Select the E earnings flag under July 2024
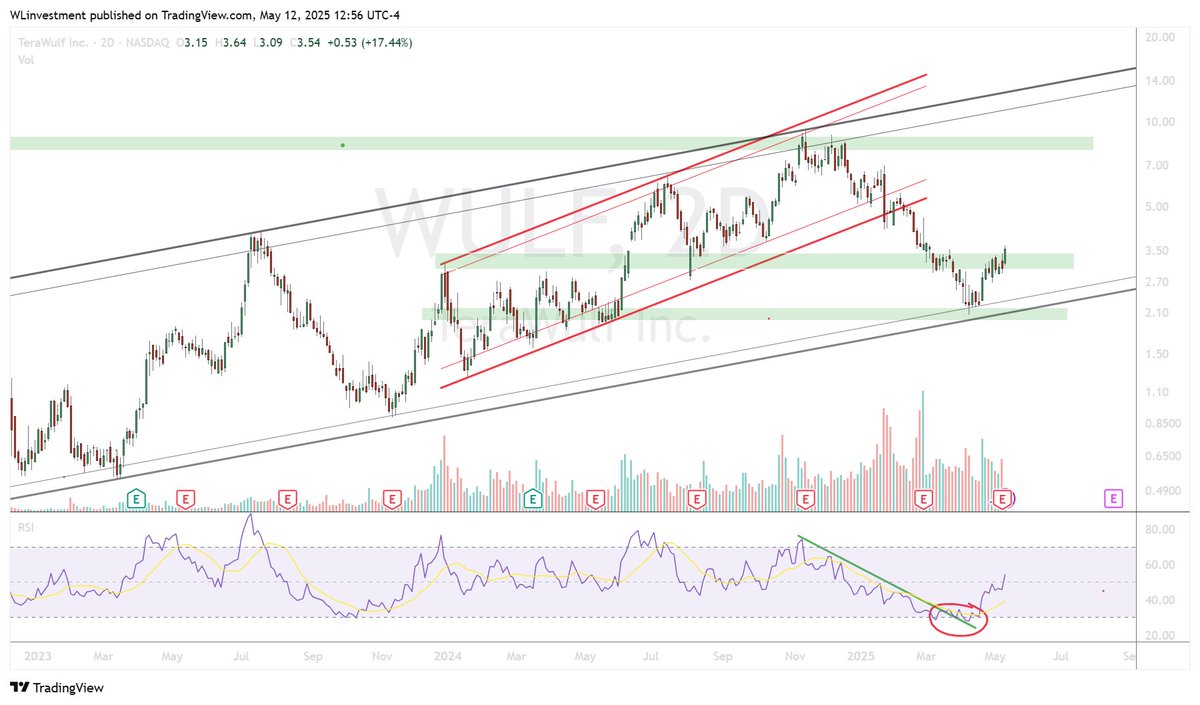This screenshot has width=1200, height=705. [x=695, y=497]
